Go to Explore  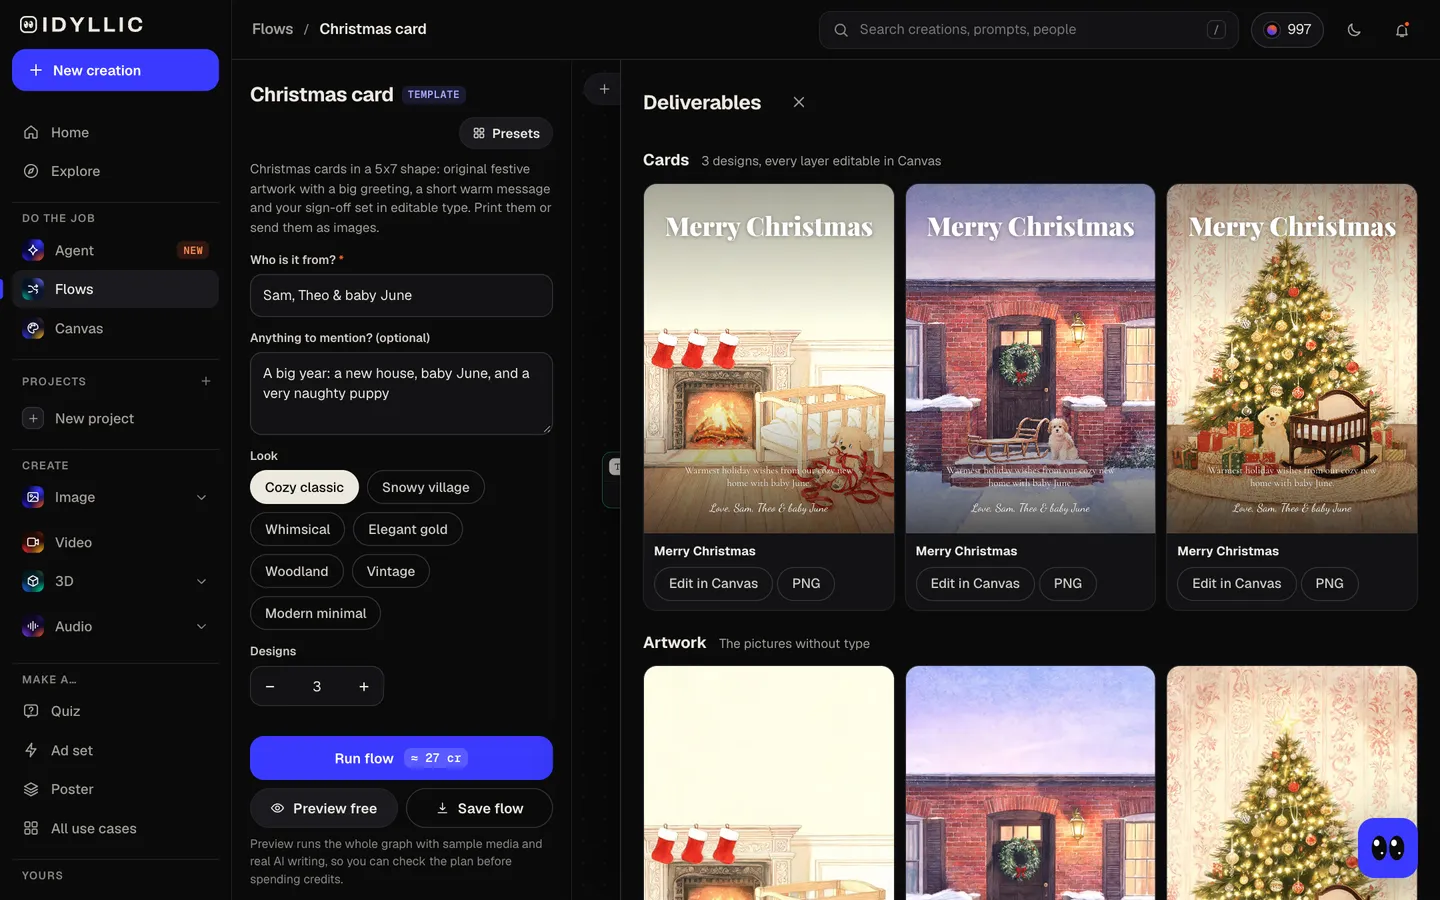[x=115, y=171]
